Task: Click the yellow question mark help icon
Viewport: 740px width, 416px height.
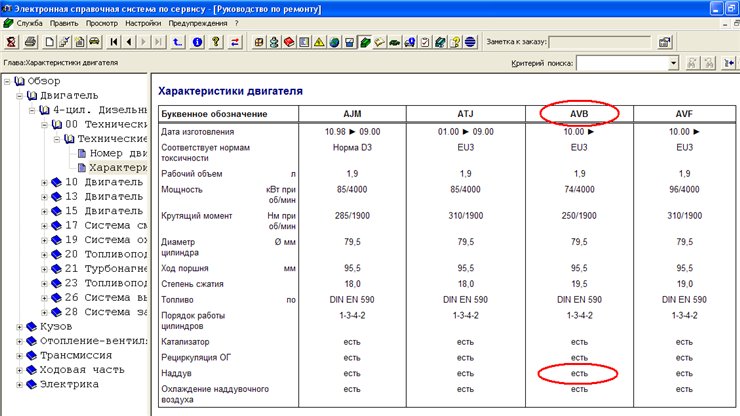Action: [216, 42]
